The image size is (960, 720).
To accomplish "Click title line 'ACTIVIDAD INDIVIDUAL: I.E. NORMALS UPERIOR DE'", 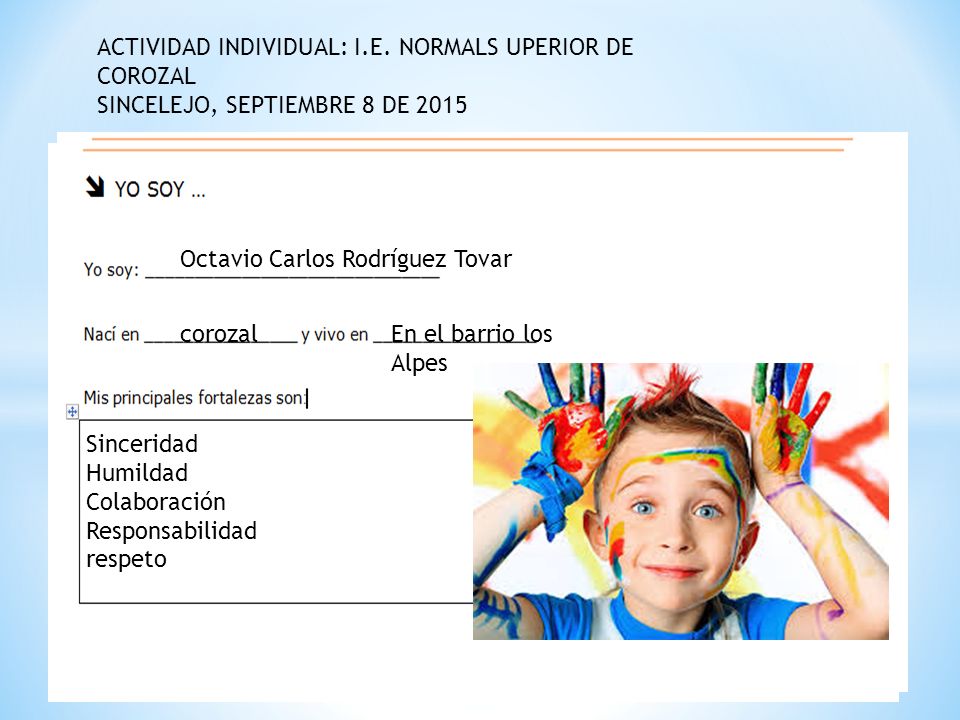I will point(365,47).
